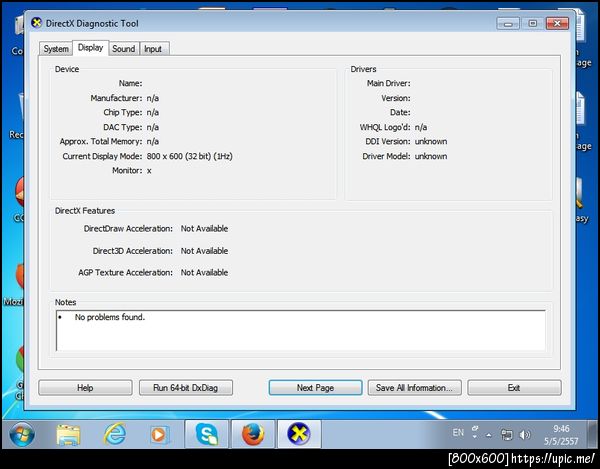Click DAC Type 'n/a' value
600x469 pixels.
(153, 127)
